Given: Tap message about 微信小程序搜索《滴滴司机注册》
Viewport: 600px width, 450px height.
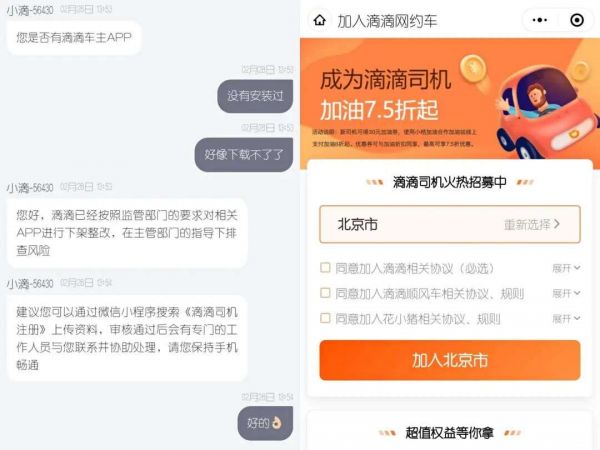Looking at the screenshot, I should (127, 338).
